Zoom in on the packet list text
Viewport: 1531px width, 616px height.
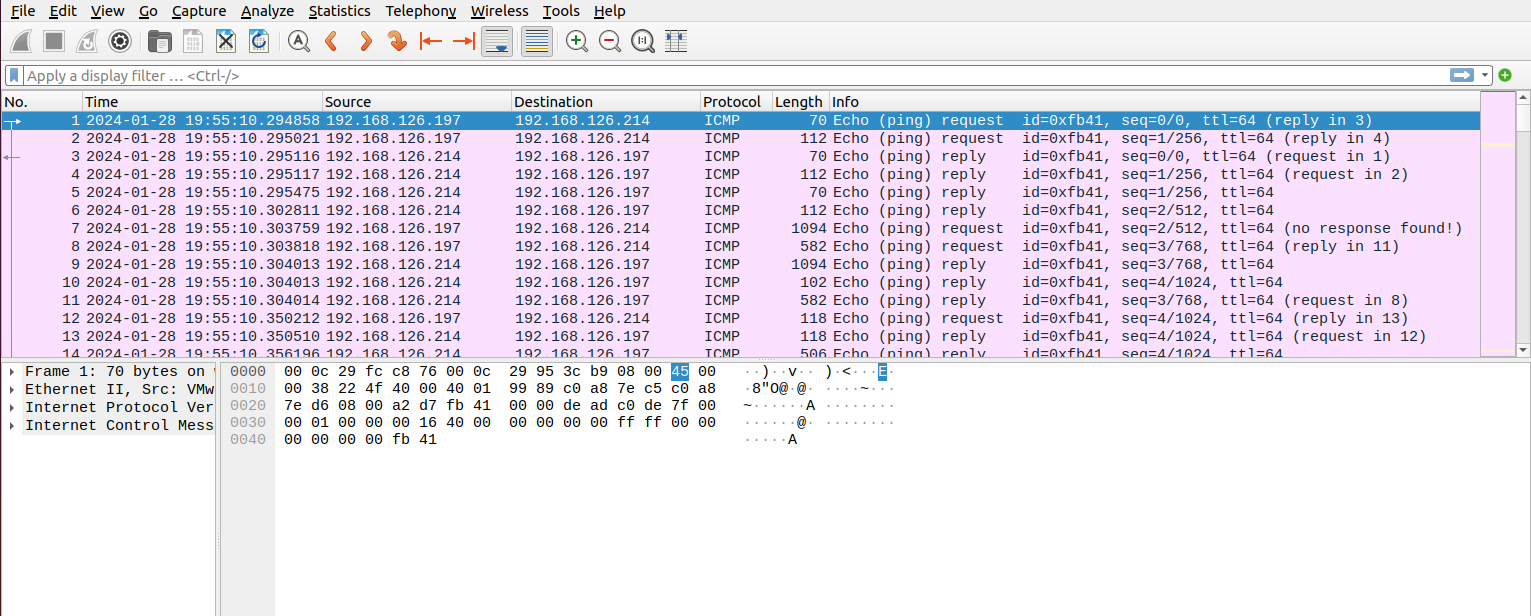(576, 41)
